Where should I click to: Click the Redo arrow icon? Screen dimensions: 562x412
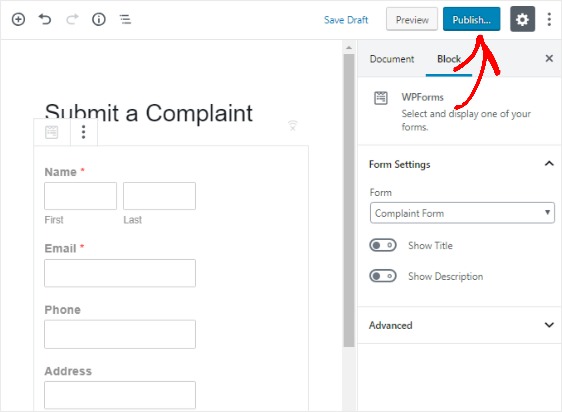pos(72,19)
